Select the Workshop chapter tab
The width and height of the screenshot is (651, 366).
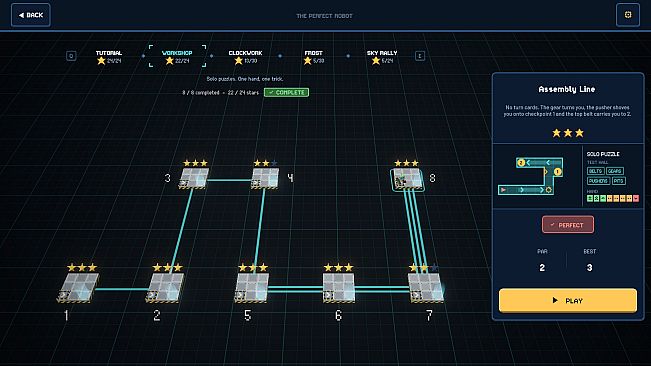point(177,56)
